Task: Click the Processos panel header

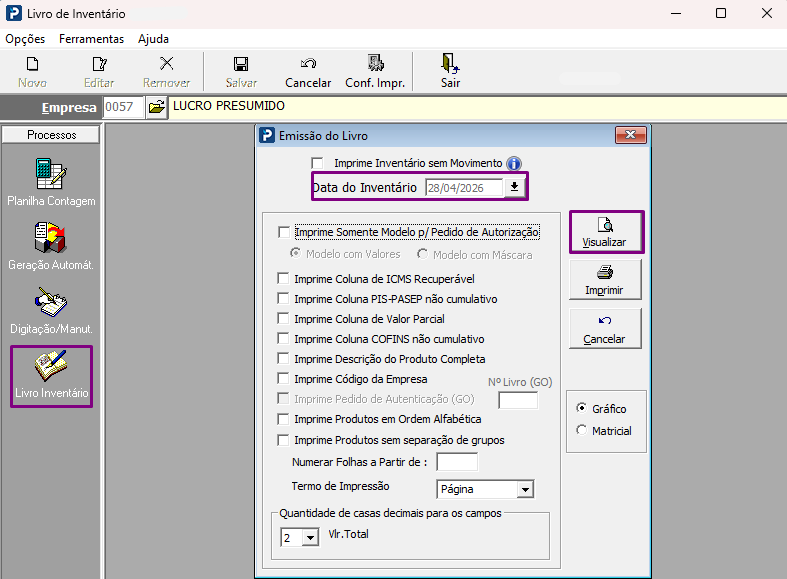Action: pyautogui.click(x=51, y=135)
